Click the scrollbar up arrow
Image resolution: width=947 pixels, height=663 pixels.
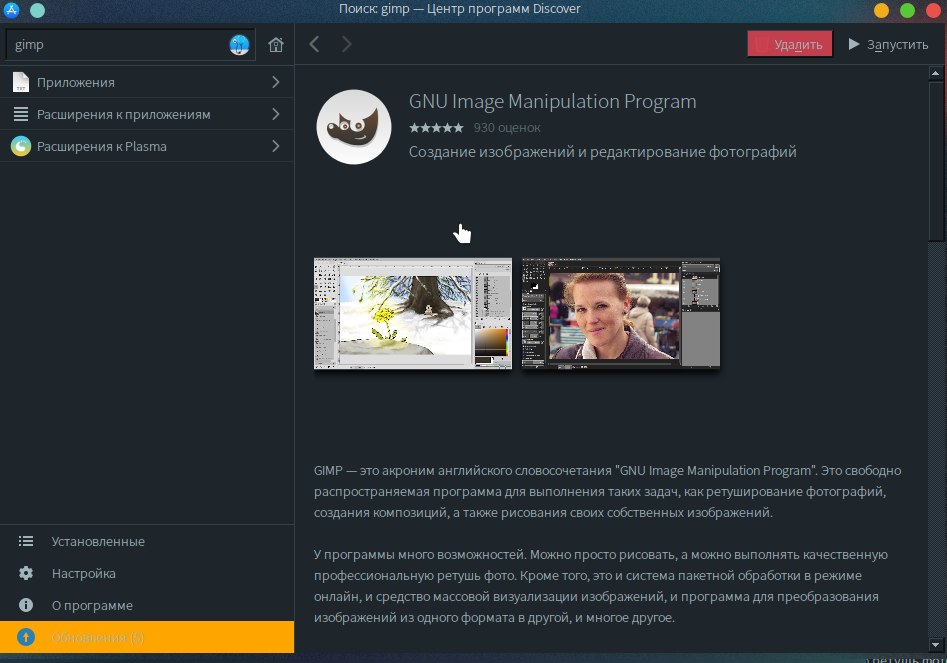(936, 74)
